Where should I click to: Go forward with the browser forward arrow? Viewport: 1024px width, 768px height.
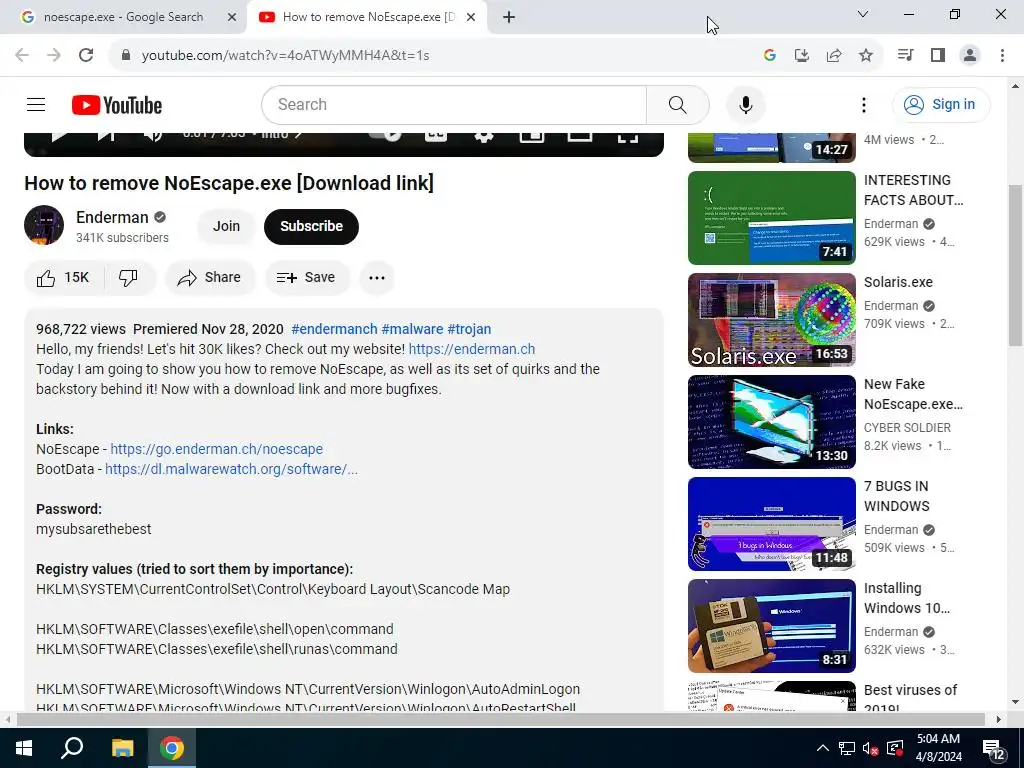coord(54,55)
